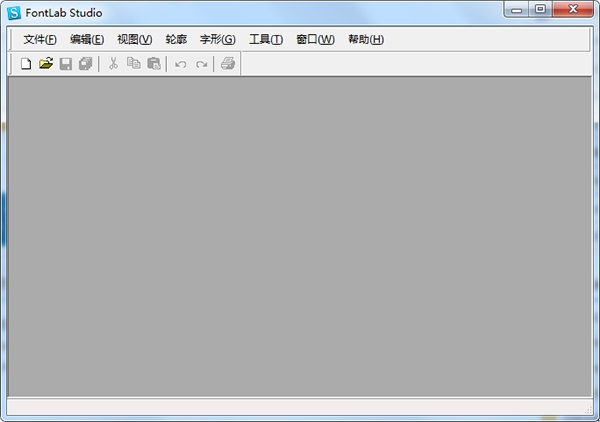Viewport: 600px width, 422px height.
Task: Open the 轮廓 menu
Action: pyautogui.click(x=176, y=39)
